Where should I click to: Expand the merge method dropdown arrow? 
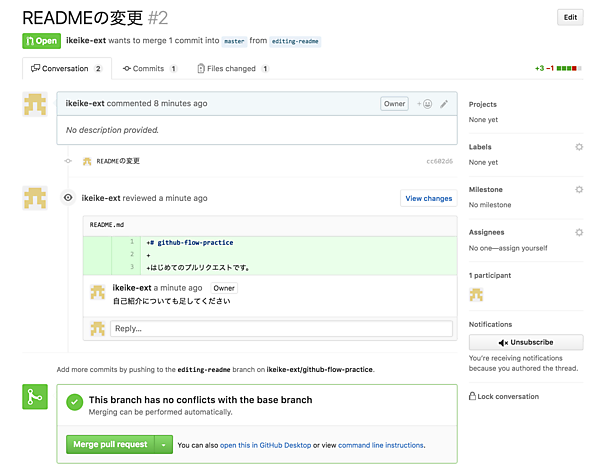coord(164,444)
